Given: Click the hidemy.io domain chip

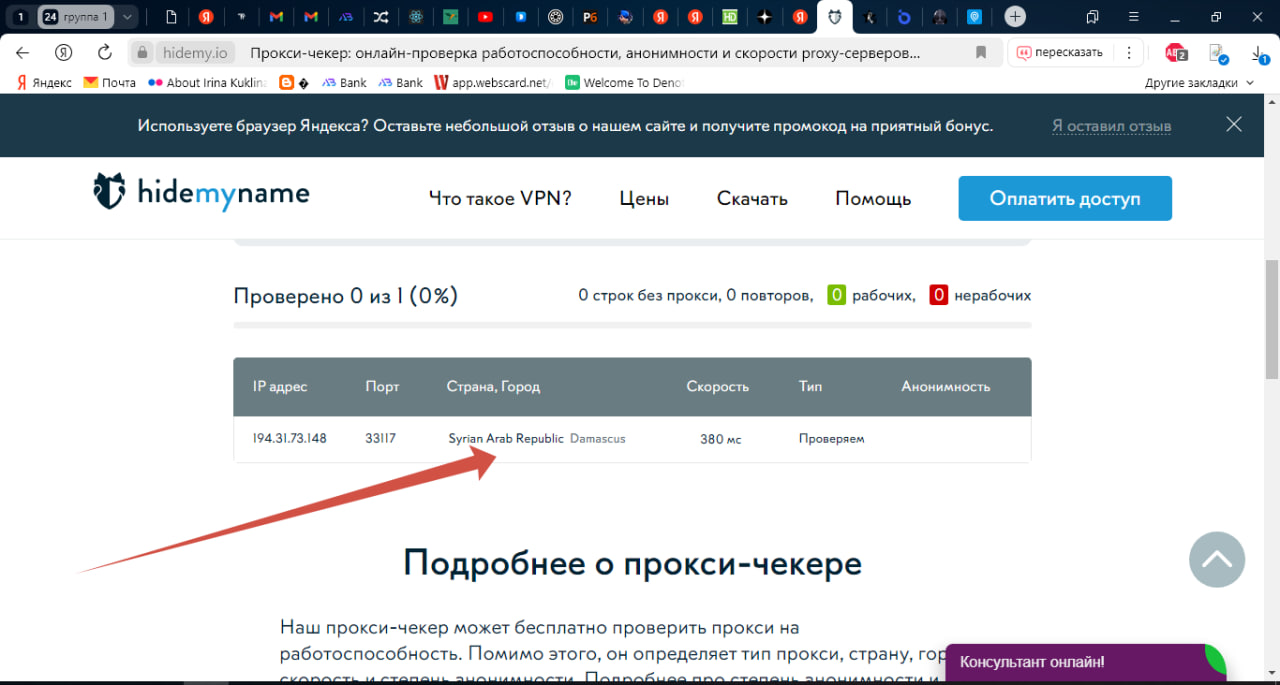Looking at the screenshot, I should tap(195, 53).
